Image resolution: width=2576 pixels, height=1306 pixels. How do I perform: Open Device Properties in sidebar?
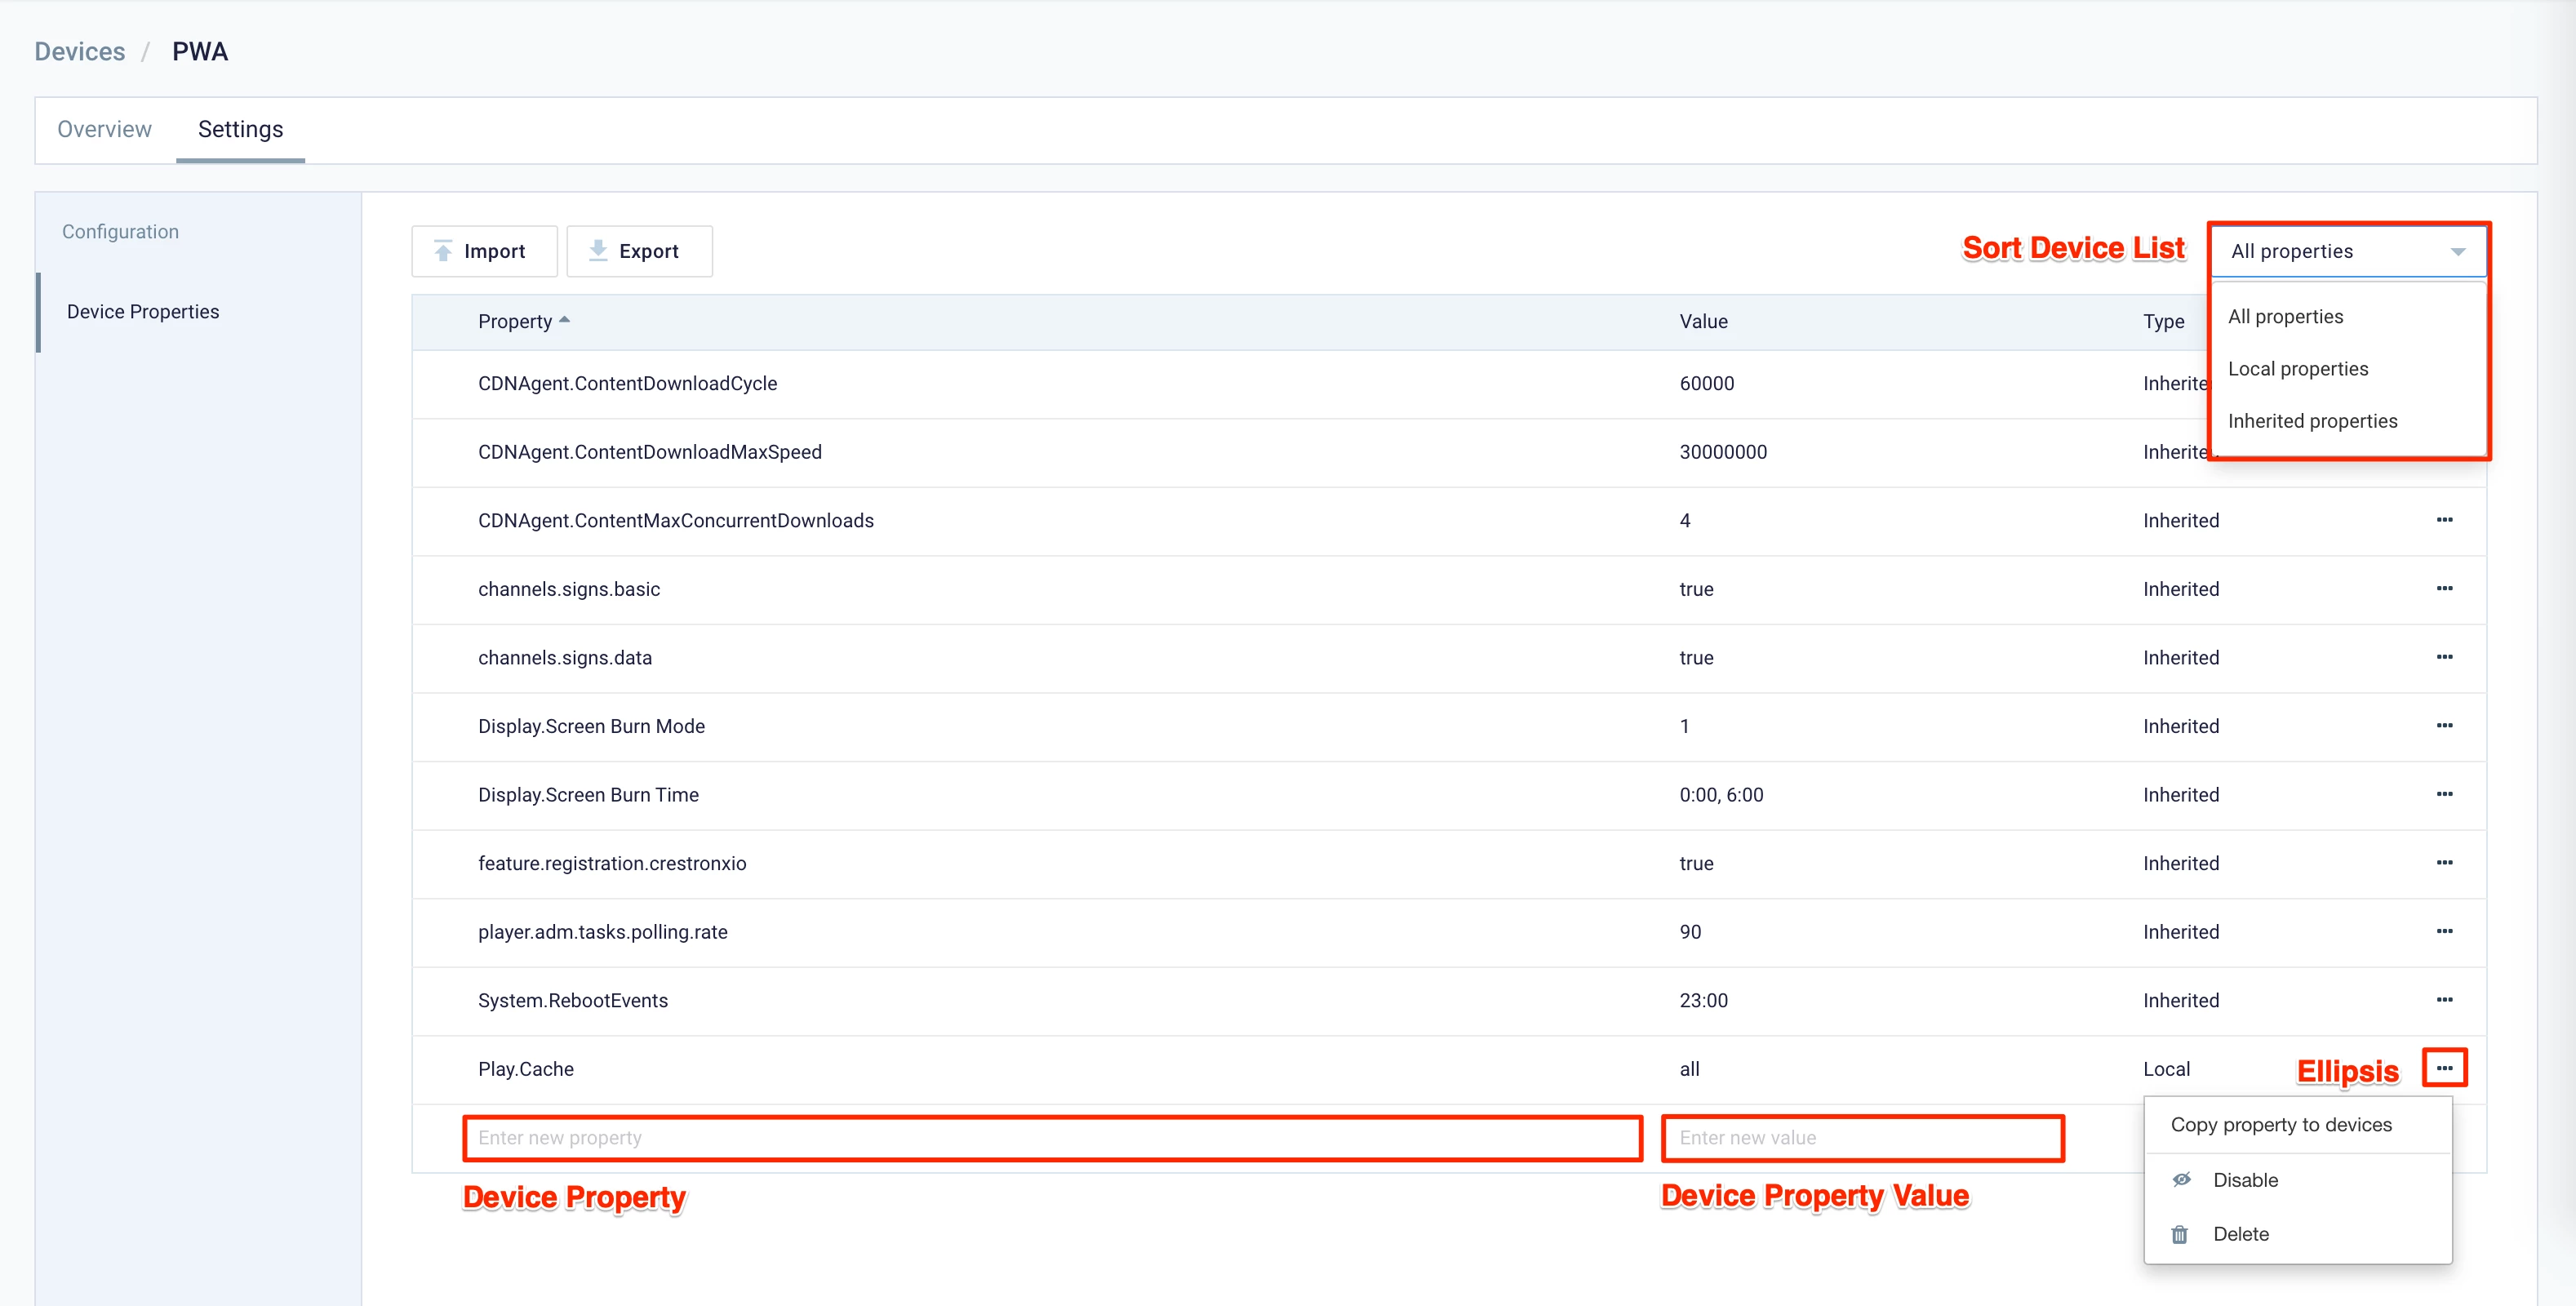(143, 312)
